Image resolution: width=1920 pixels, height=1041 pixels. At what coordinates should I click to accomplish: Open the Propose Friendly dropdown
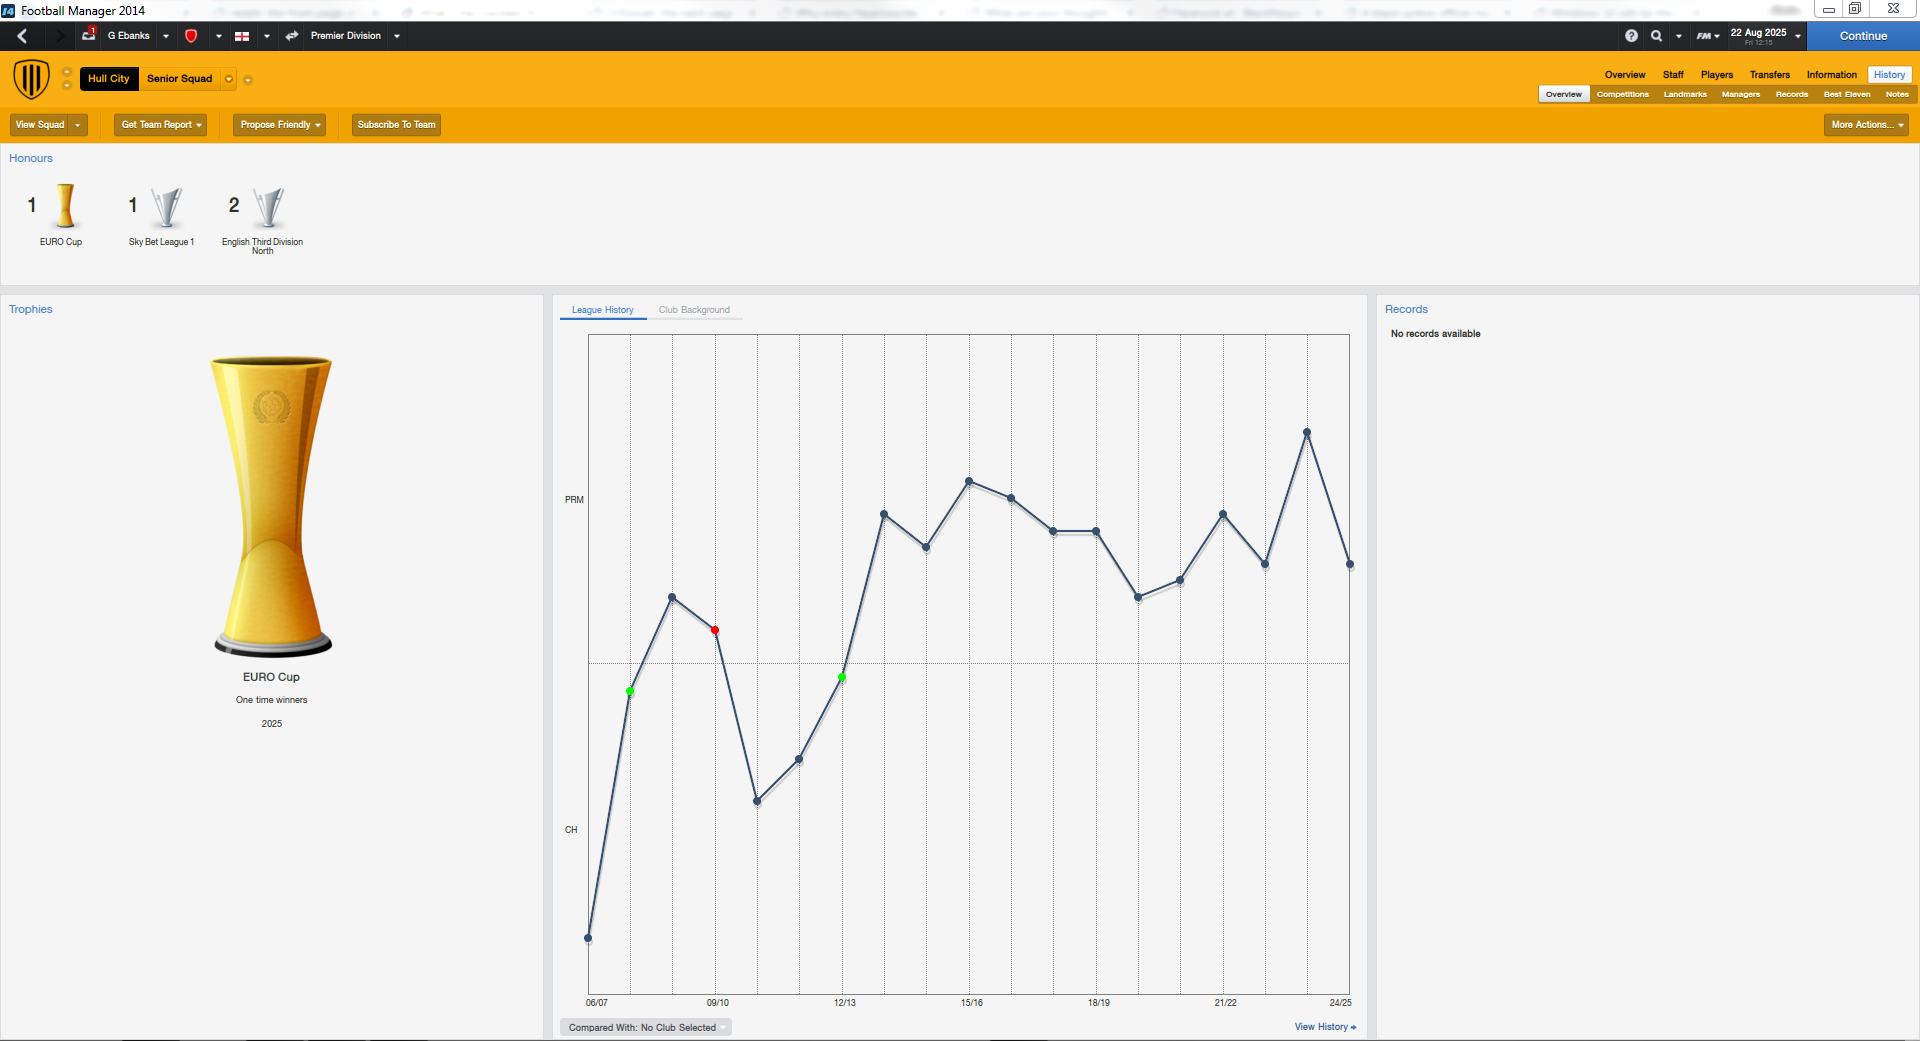click(279, 125)
